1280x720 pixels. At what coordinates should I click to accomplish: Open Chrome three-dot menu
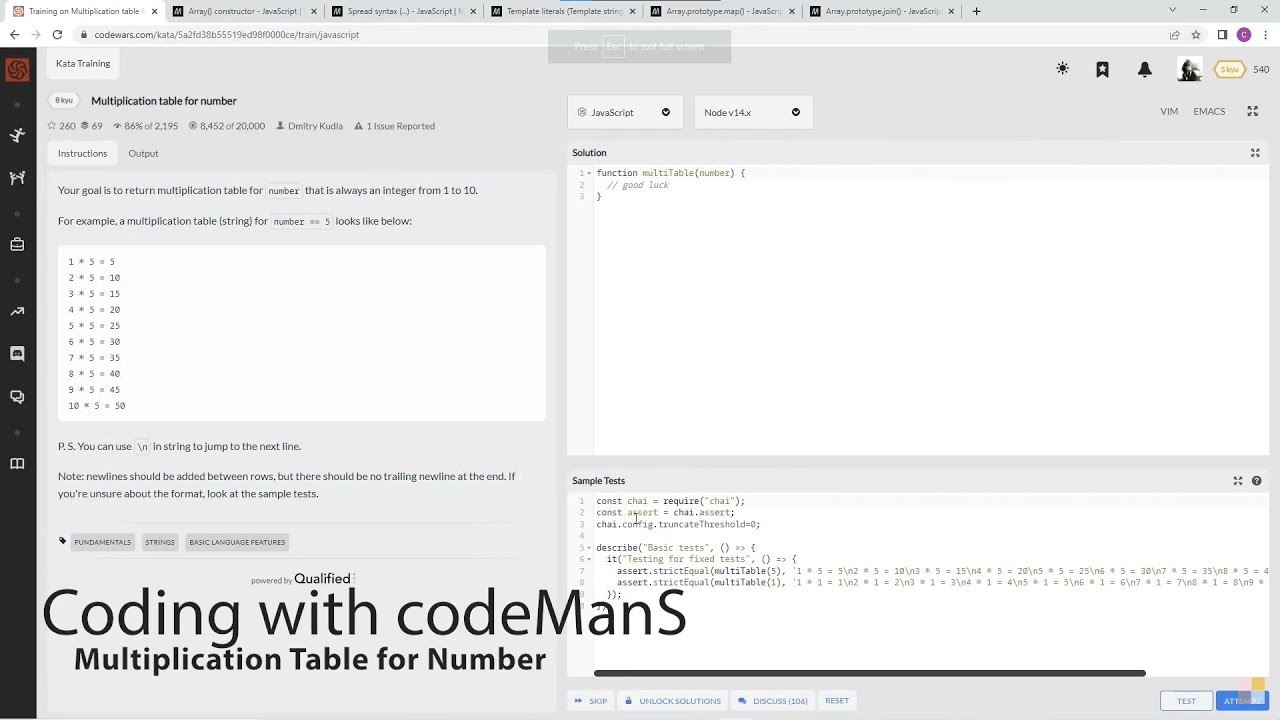(x=1265, y=34)
